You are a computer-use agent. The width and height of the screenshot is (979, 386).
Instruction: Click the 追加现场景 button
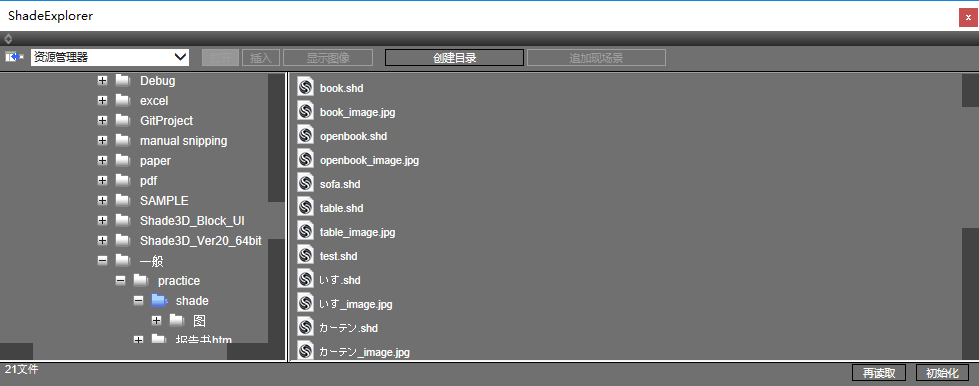tap(596, 57)
